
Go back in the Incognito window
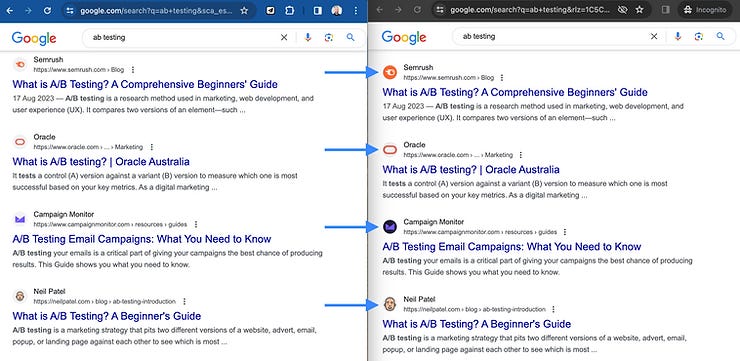379,9
